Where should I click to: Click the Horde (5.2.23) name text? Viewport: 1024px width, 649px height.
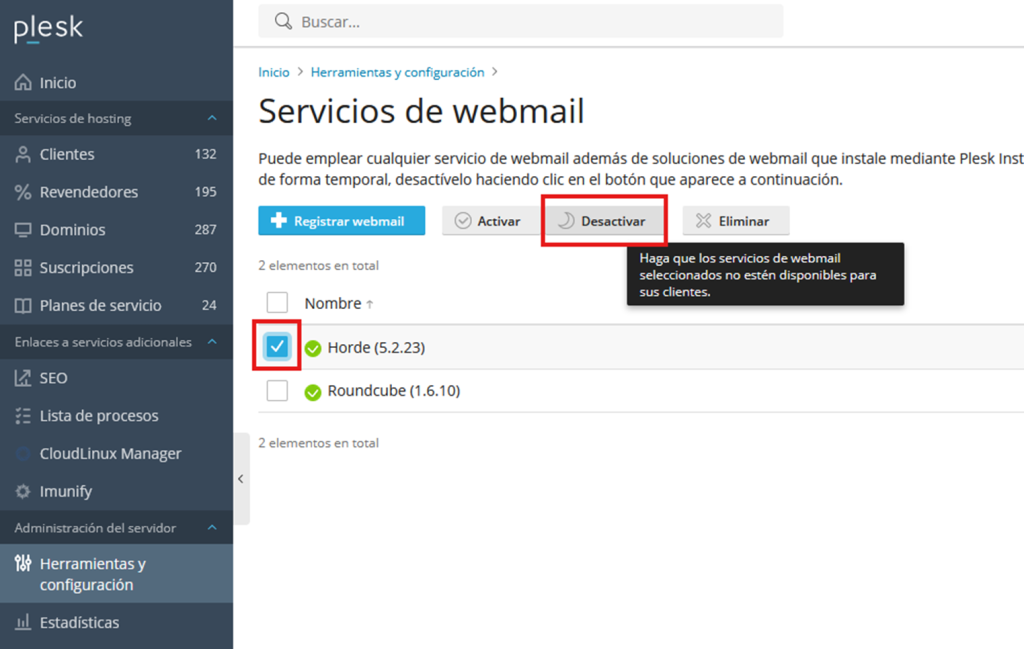376,347
